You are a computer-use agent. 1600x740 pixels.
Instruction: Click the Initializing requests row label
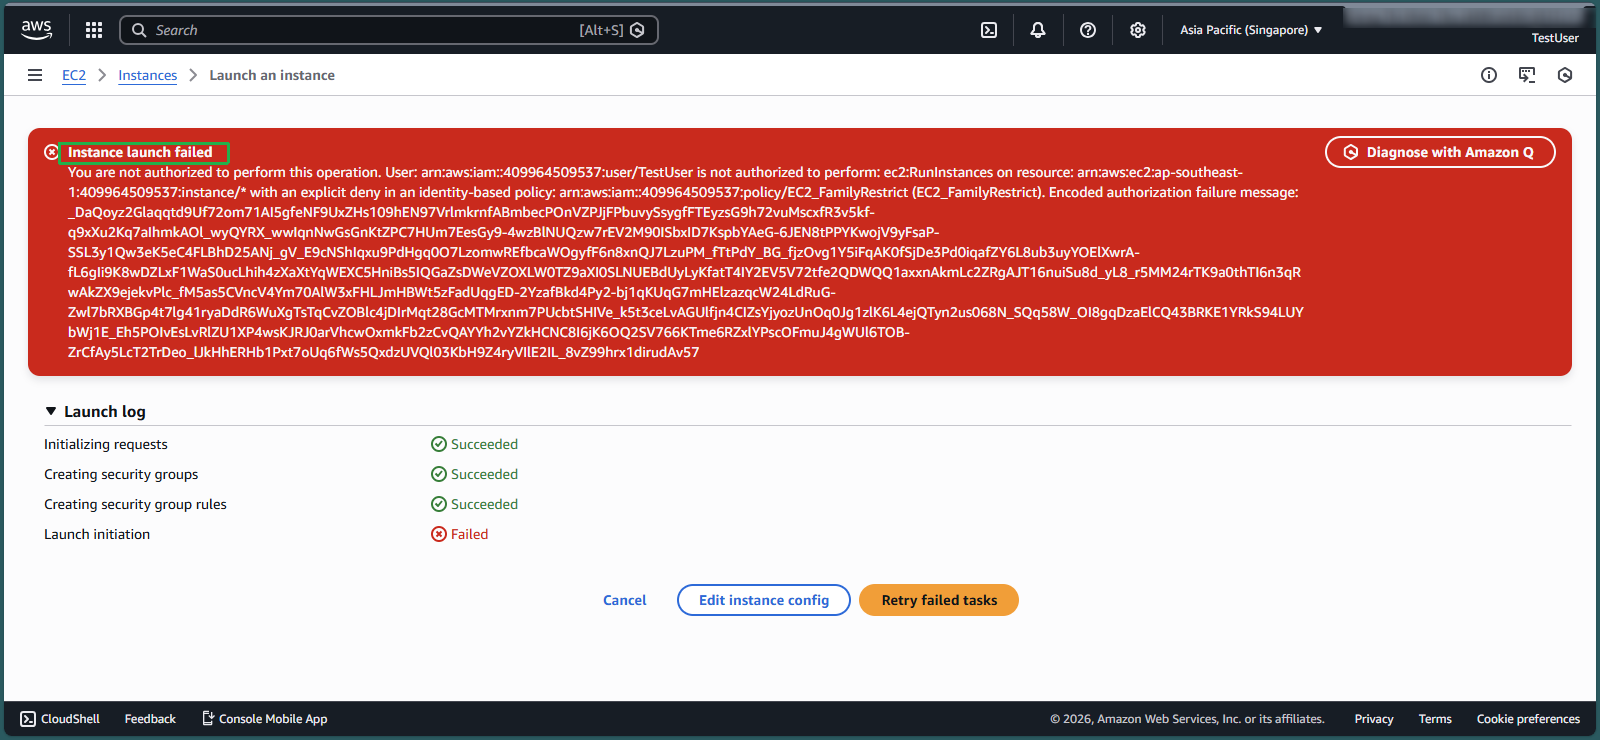[106, 444]
